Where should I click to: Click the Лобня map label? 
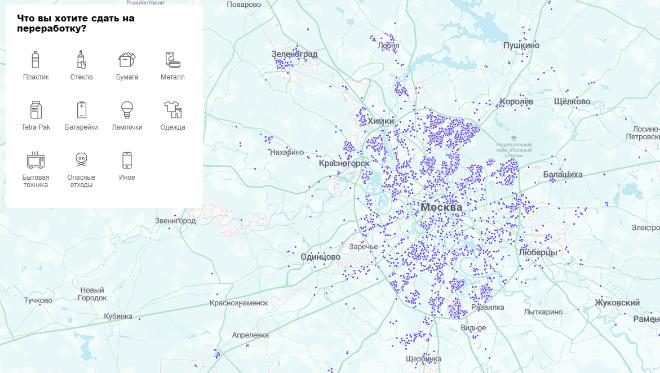(x=389, y=45)
